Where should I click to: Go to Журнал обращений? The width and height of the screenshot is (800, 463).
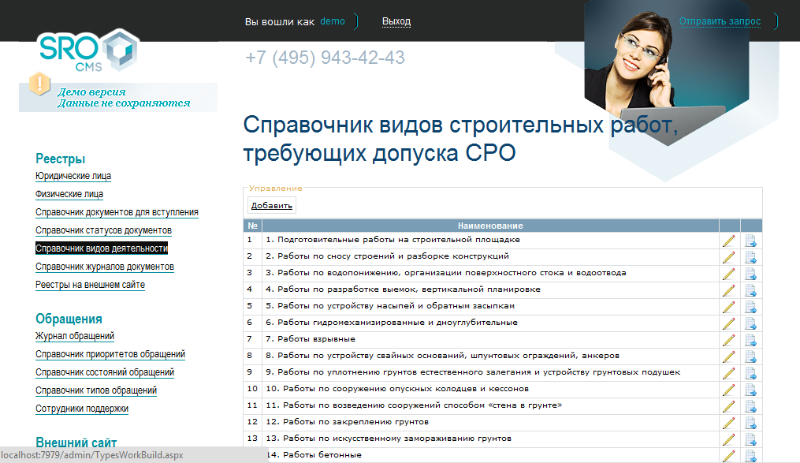[74, 336]
